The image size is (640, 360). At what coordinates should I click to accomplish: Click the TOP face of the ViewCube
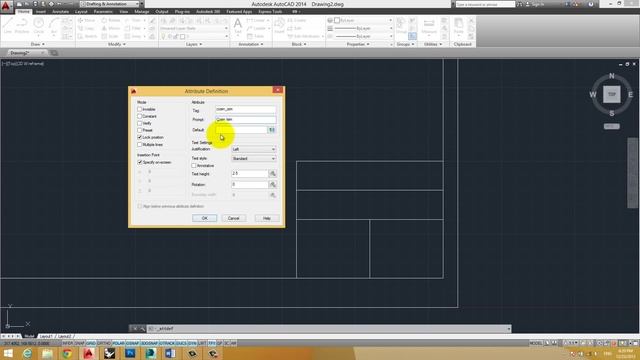pos(611,94)
